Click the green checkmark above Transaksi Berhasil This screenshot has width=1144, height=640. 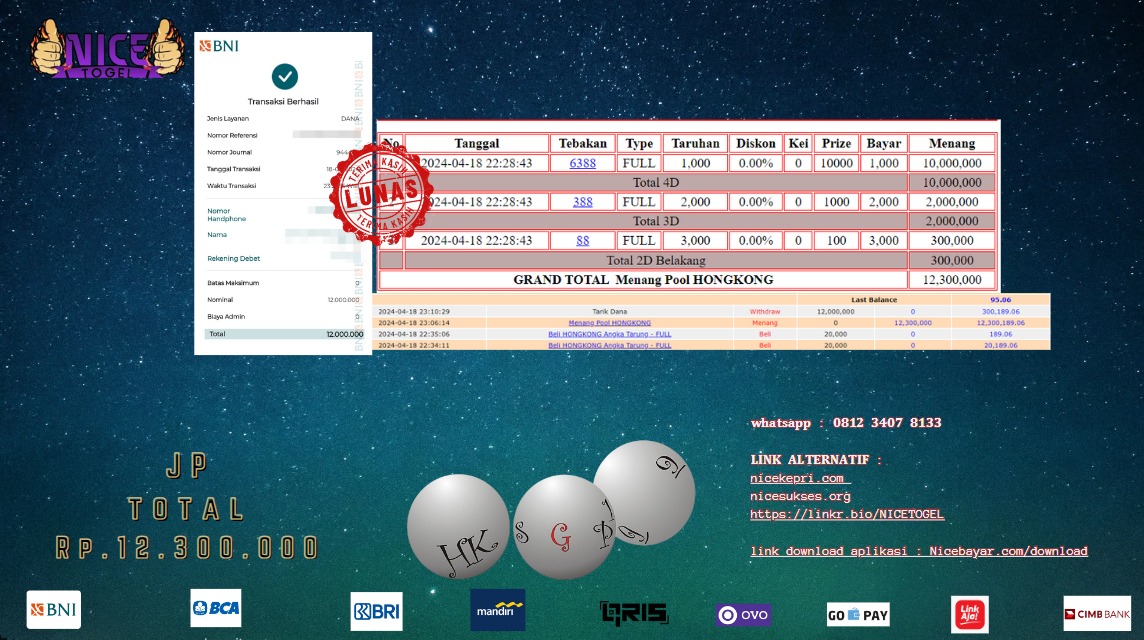[285, 76]
